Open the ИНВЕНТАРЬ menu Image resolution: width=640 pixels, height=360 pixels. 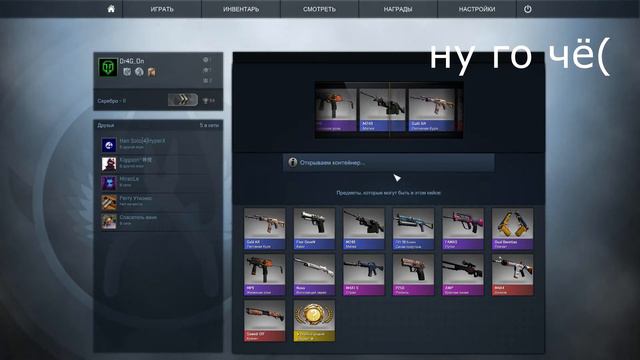241,9
